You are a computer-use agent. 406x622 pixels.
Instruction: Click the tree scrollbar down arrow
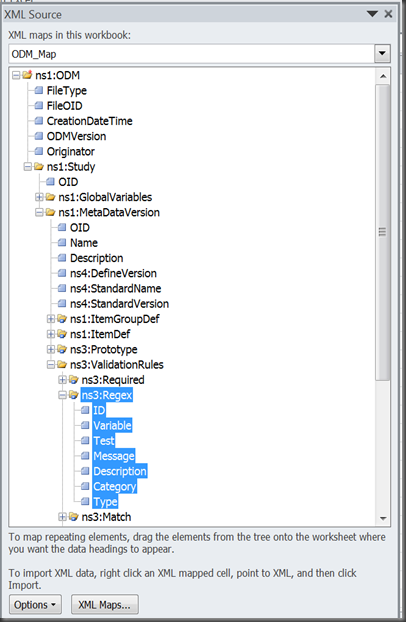(383, 518)
